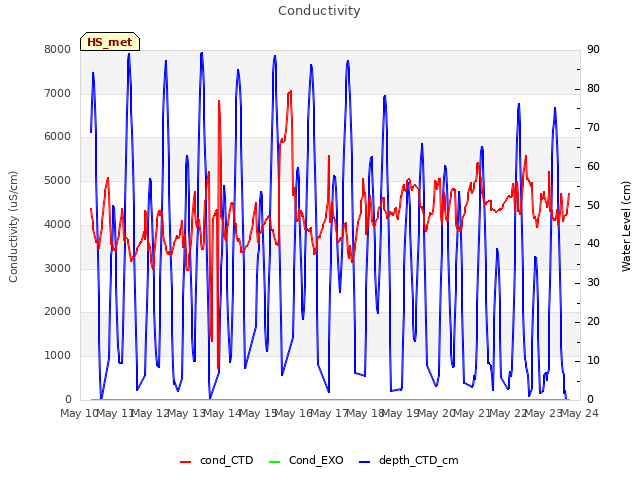Viewport: 640px width, 480px height.
Task: Click the 2000 left axis tick label
Action: (x=58, y=312)
